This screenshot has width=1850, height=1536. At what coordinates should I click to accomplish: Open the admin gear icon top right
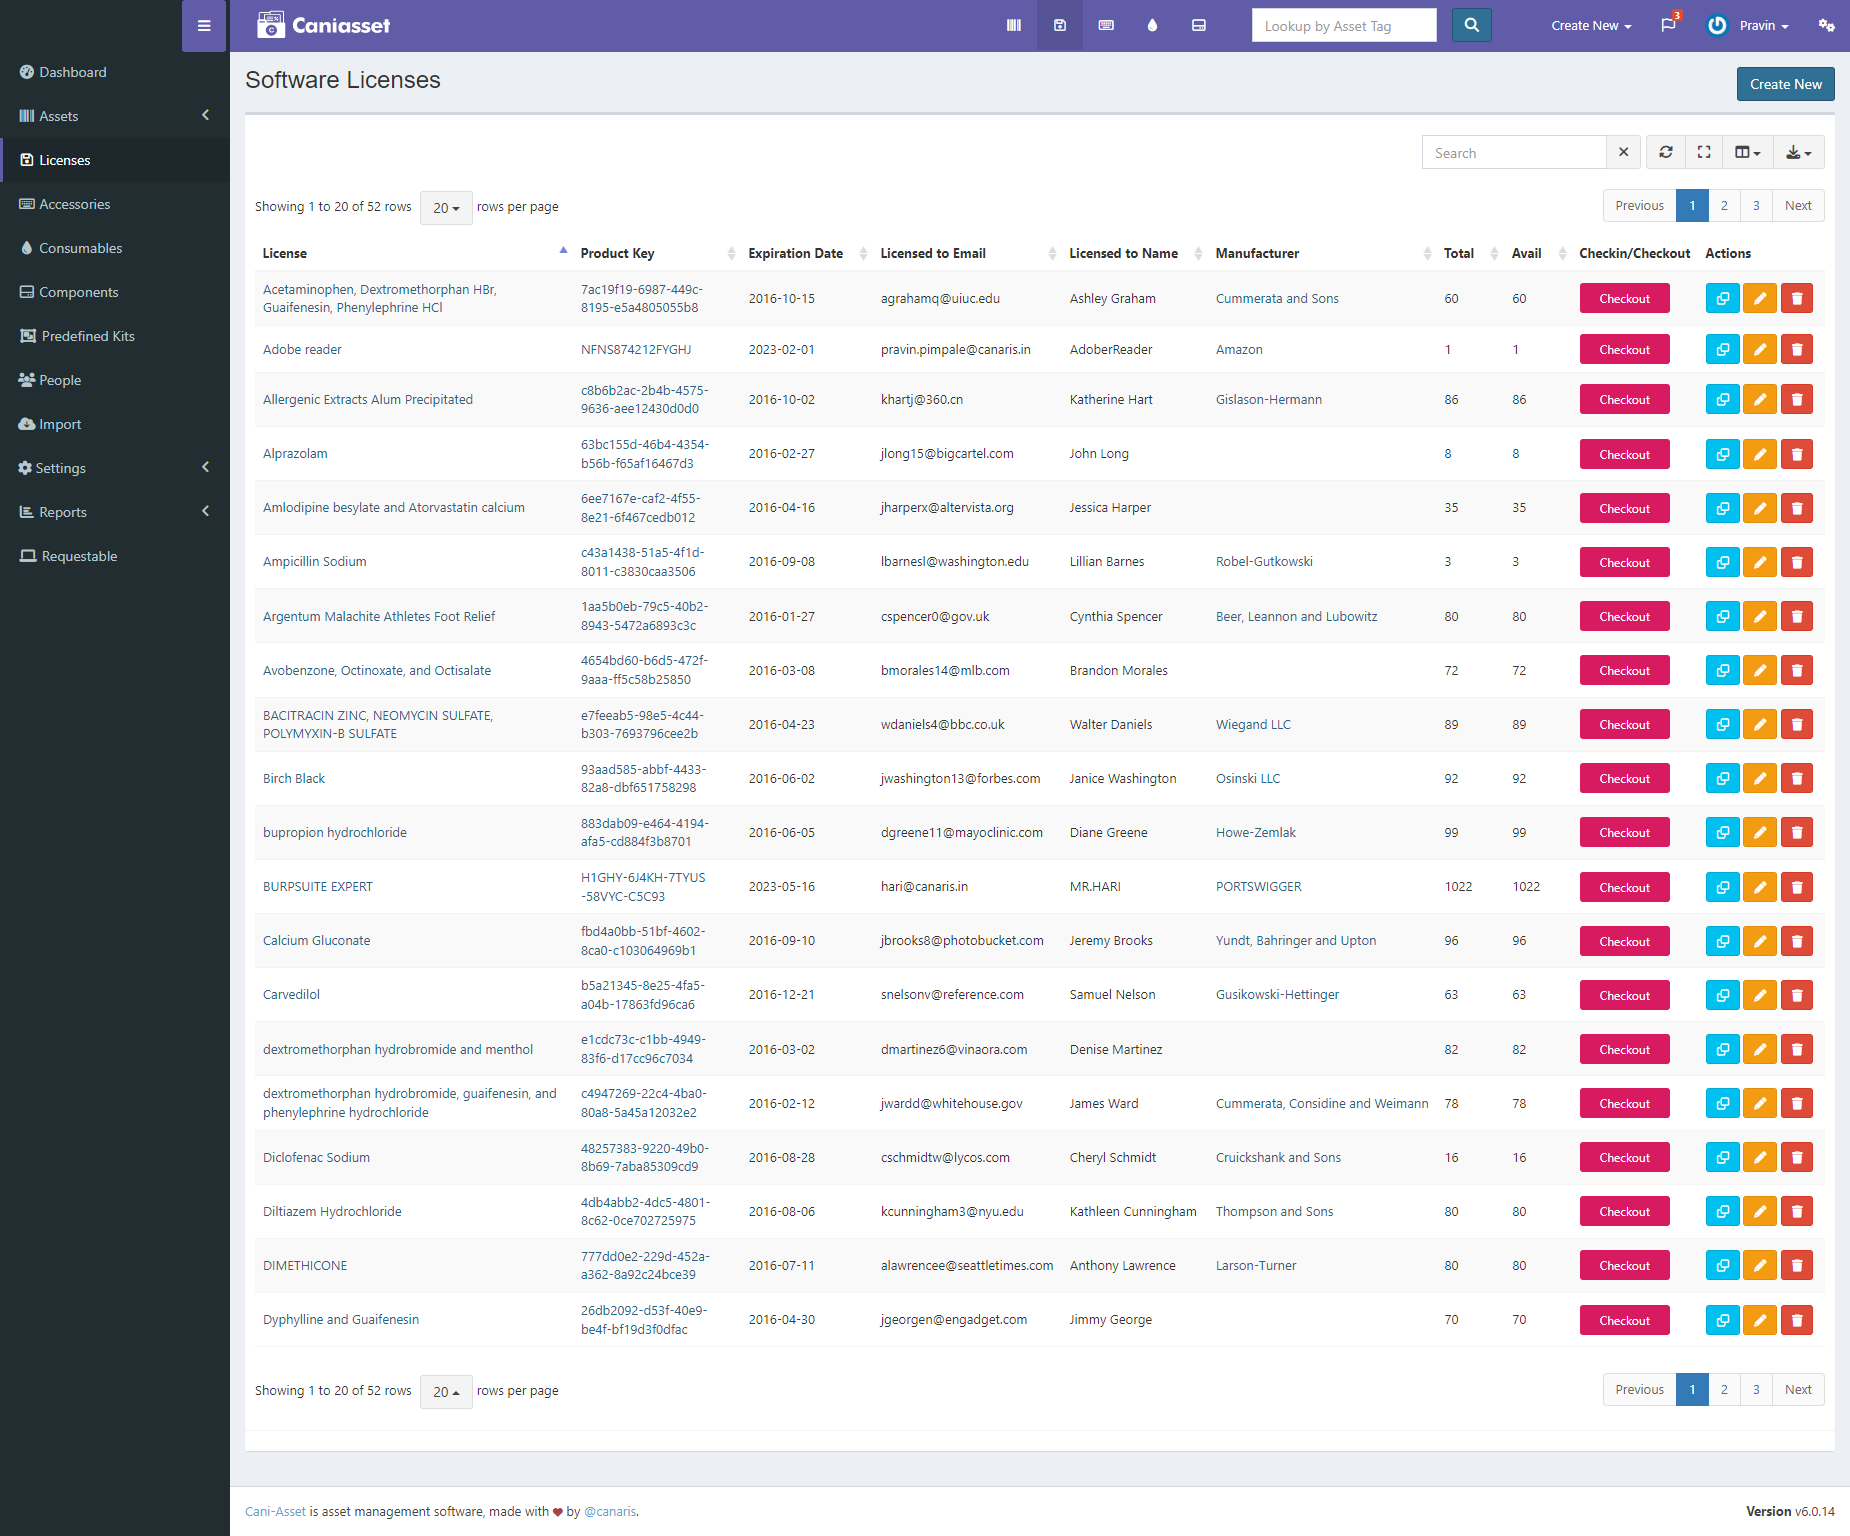(x=1827, y=25)
